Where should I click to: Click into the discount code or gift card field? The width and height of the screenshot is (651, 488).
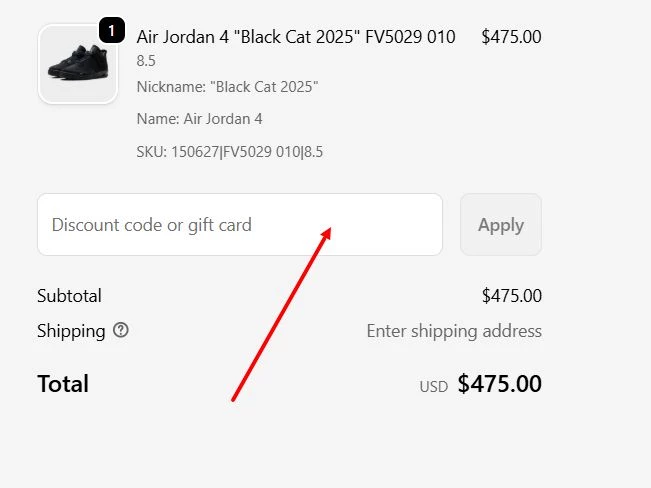(239, 225)
